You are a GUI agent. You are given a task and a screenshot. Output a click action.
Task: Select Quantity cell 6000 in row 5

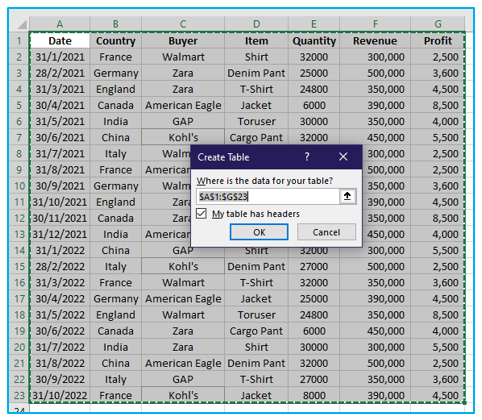(x=314, y=105)
